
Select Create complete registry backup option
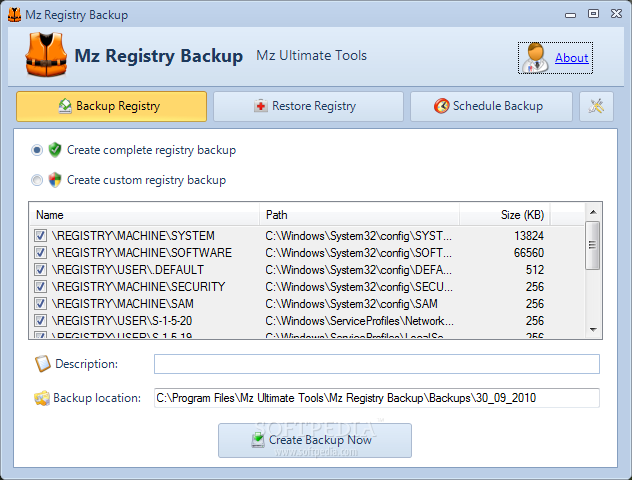37,150
